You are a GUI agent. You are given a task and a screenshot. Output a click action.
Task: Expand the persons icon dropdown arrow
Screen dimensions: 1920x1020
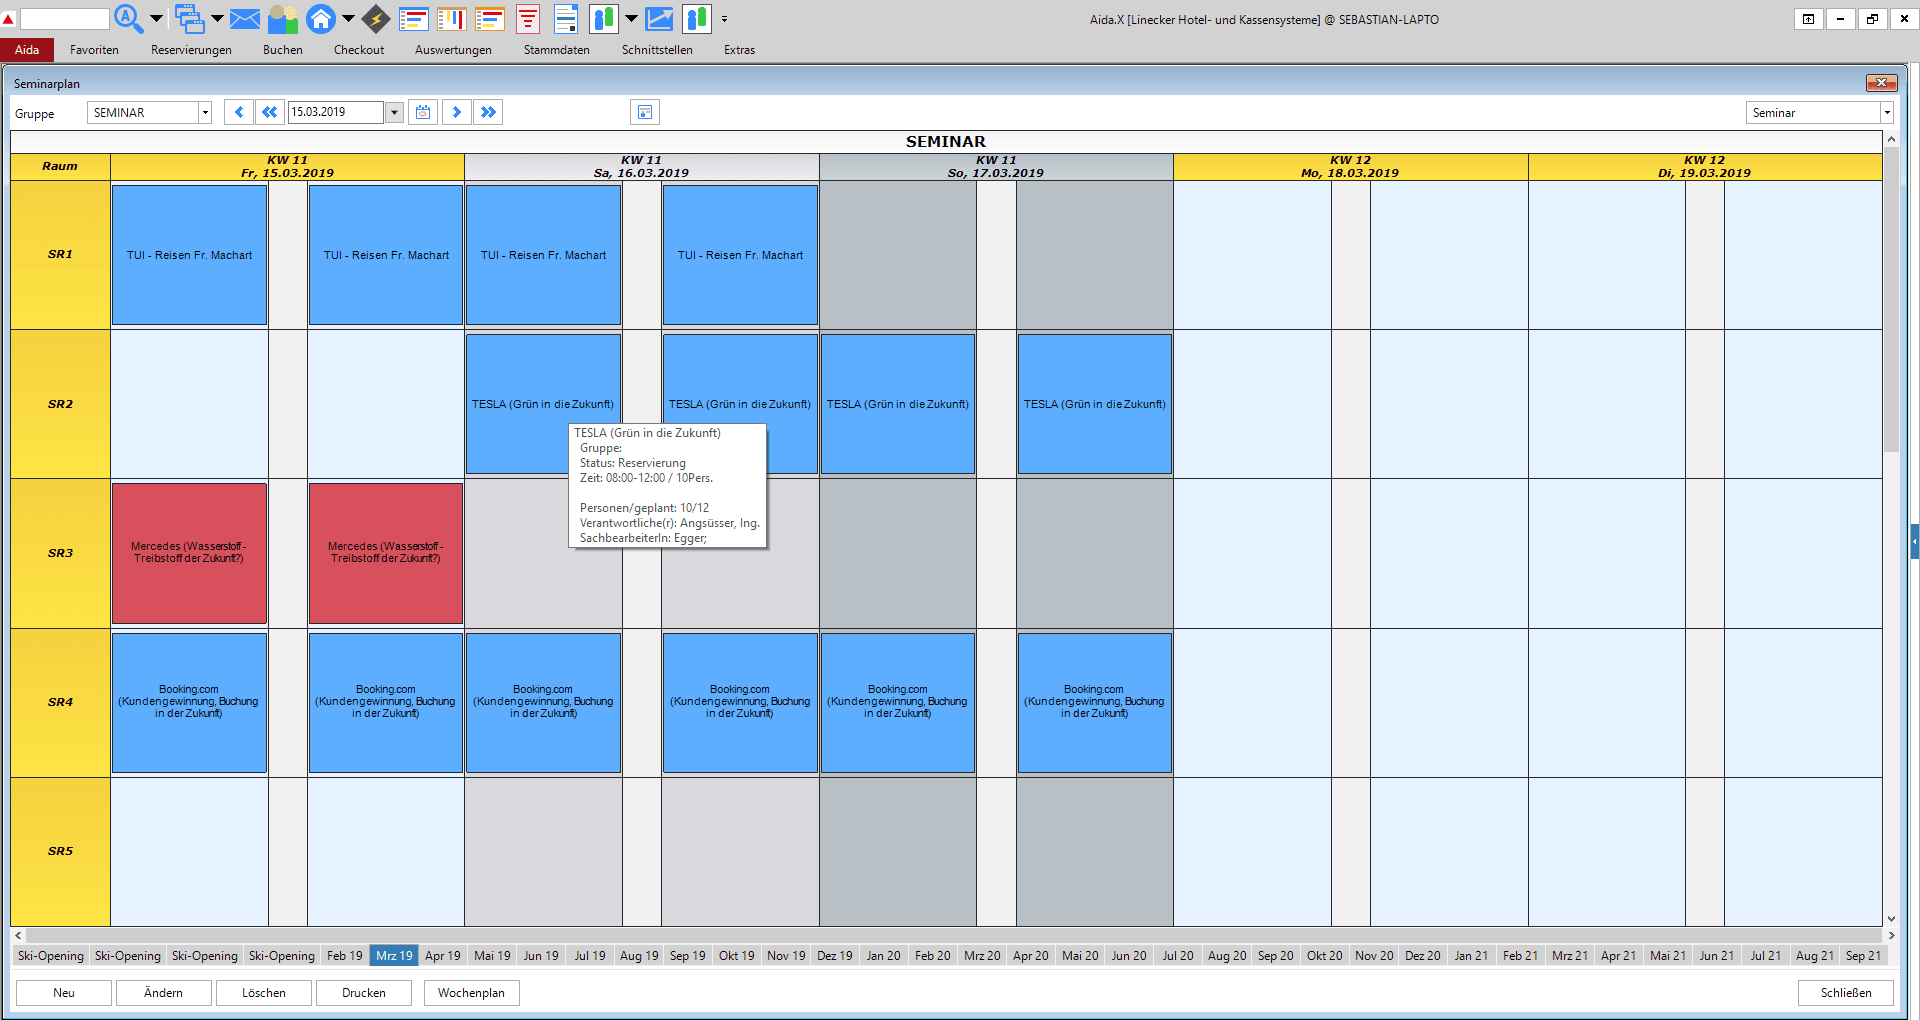click(631, 18)
